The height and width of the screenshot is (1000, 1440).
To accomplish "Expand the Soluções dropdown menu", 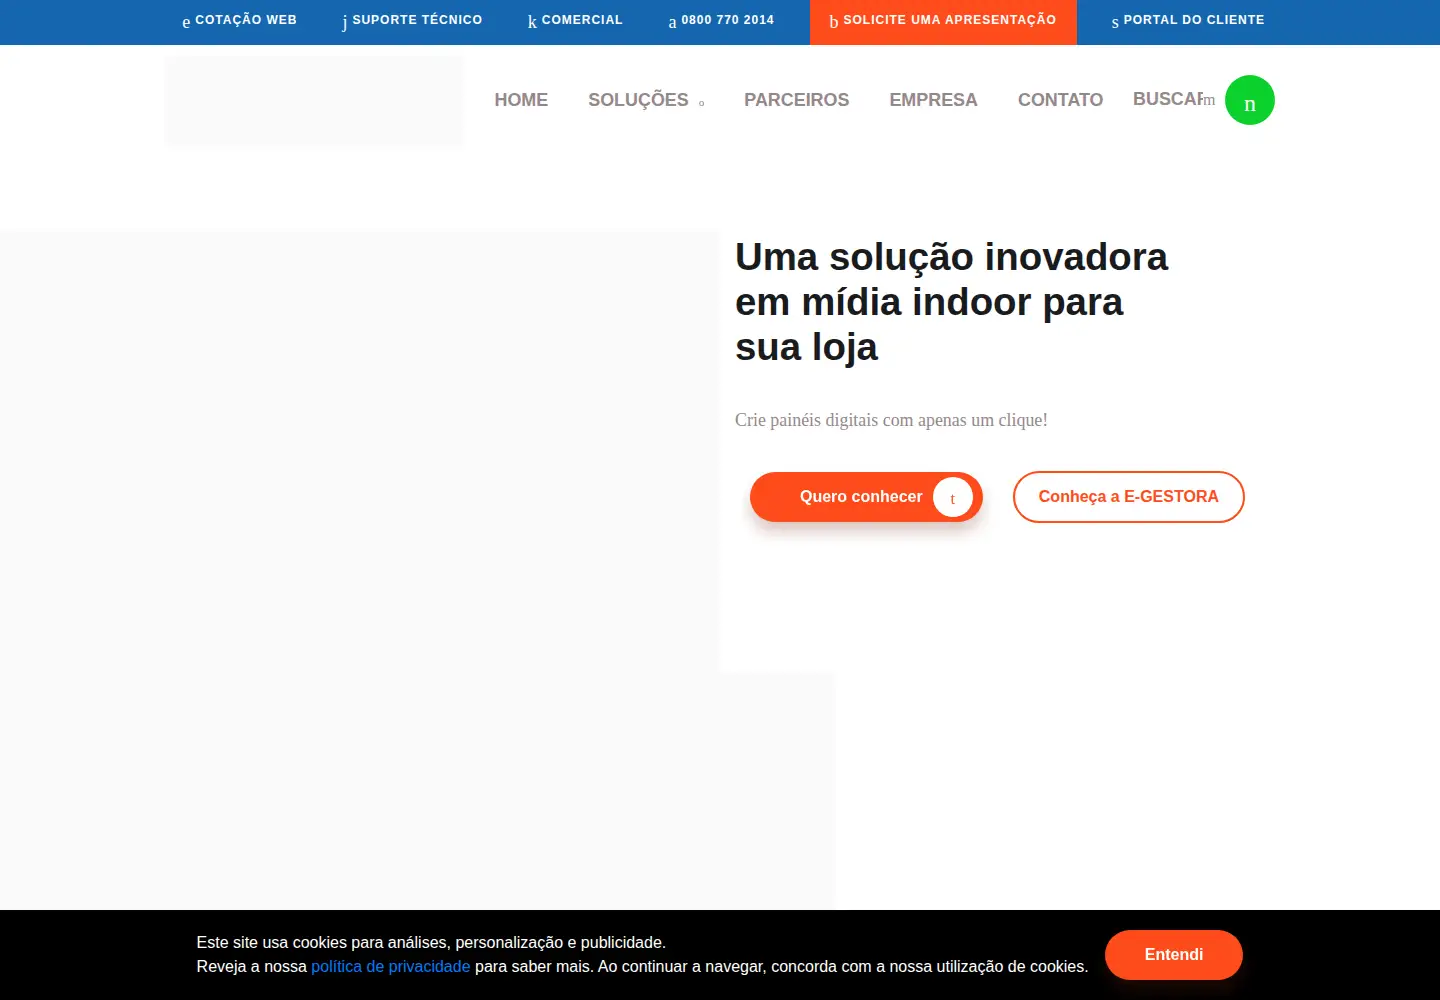I will pos(646,100).
